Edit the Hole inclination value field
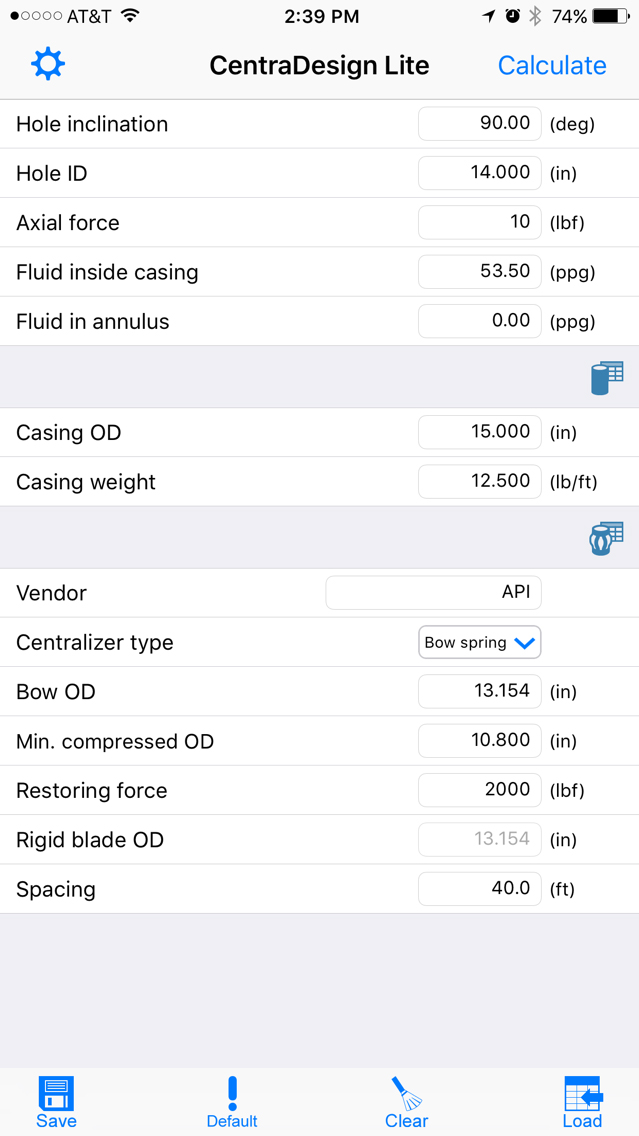The height and width of the screenshot is (1136, 639). point(480,124)
